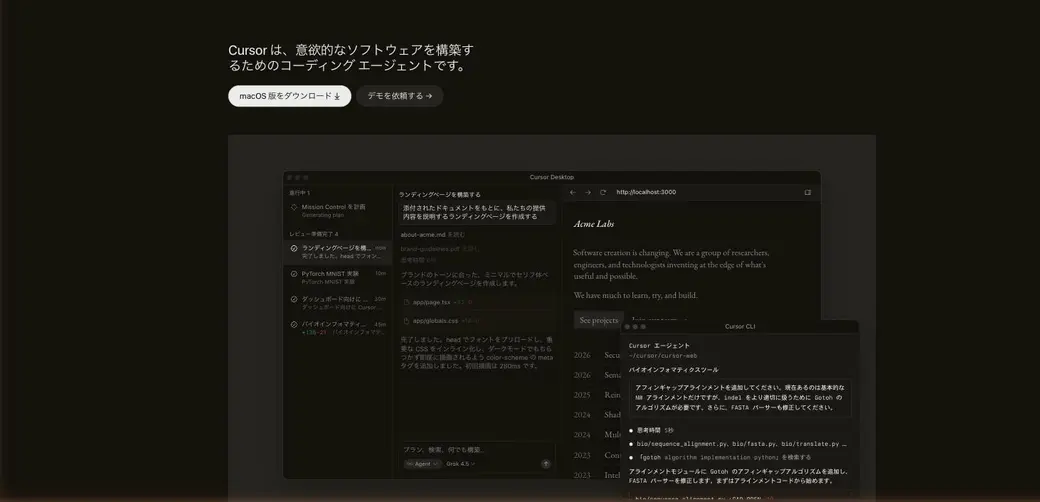Click the アフィンギャップアラインメント prompt box in the CLI
The image size is (1040, 502).
click(740, 398)
